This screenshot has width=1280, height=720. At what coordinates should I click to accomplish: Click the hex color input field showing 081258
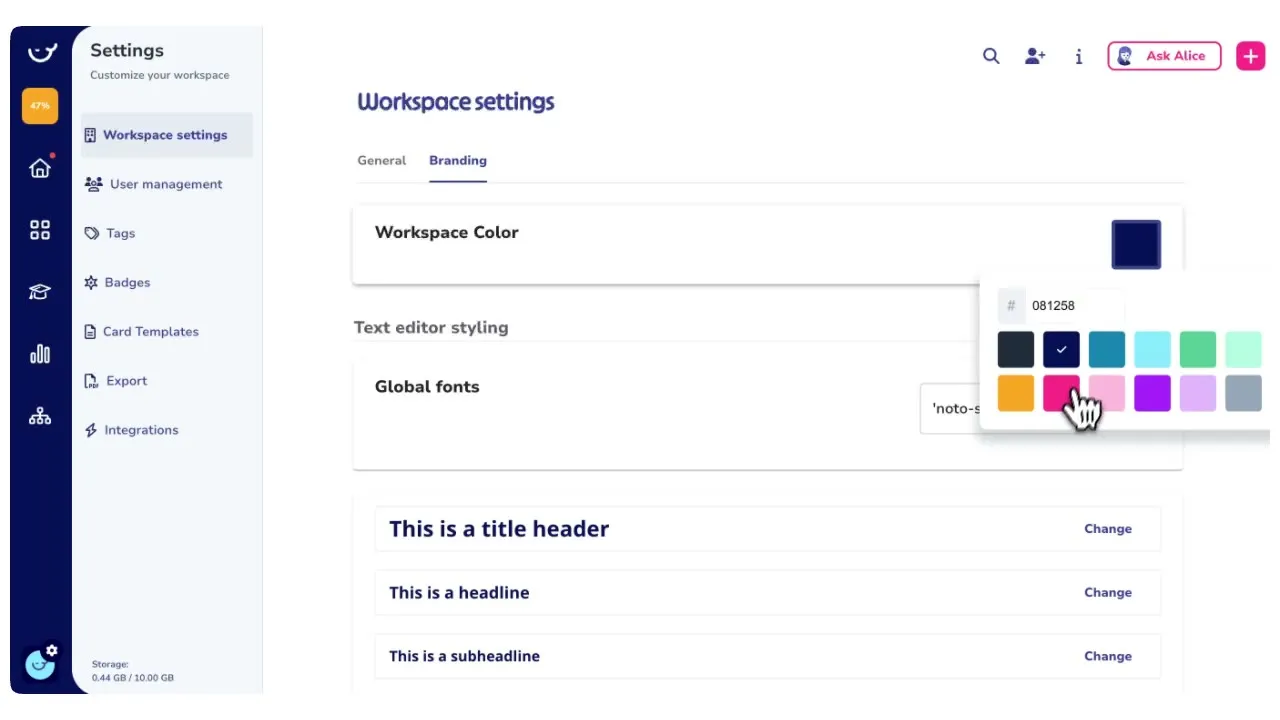pyautogui.click(x=1076, y=305)
